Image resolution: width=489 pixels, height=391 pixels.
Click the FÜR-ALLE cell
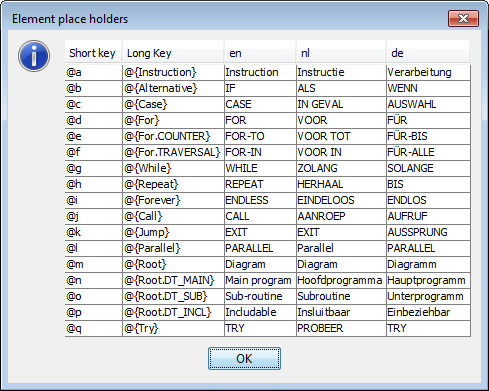pyautogui.click(x=428, y=152)
